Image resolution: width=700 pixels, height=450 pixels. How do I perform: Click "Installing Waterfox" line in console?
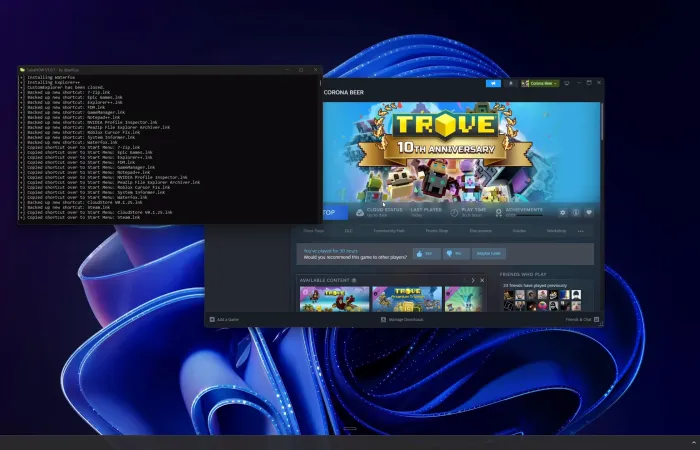[51, 78]
